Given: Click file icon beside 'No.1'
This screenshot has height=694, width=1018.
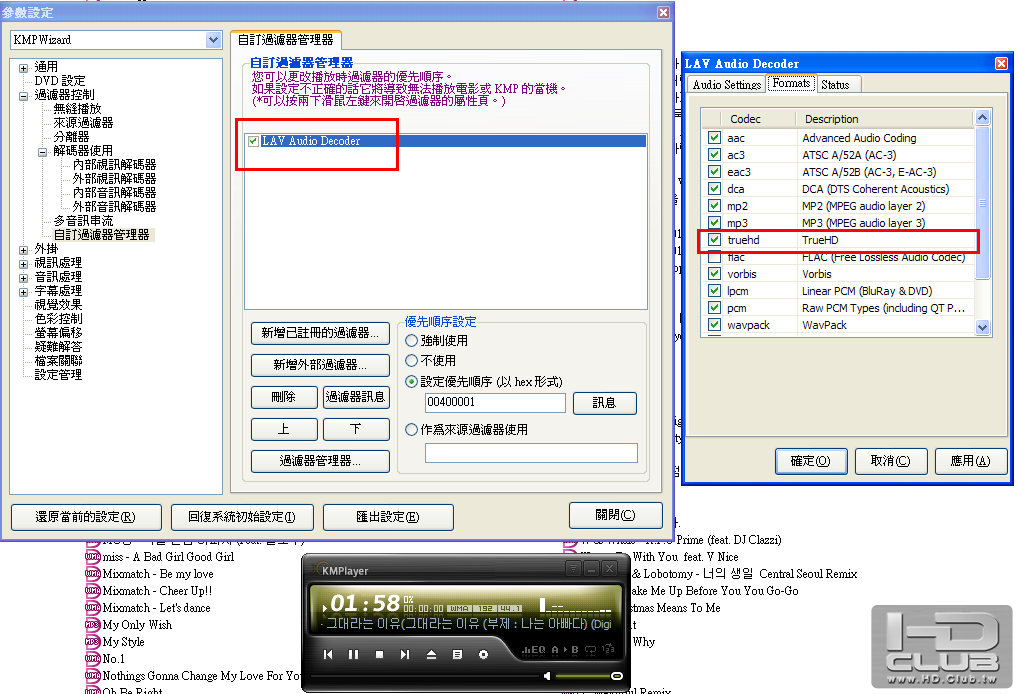Looking at the screenshot, I should (93, 658).
